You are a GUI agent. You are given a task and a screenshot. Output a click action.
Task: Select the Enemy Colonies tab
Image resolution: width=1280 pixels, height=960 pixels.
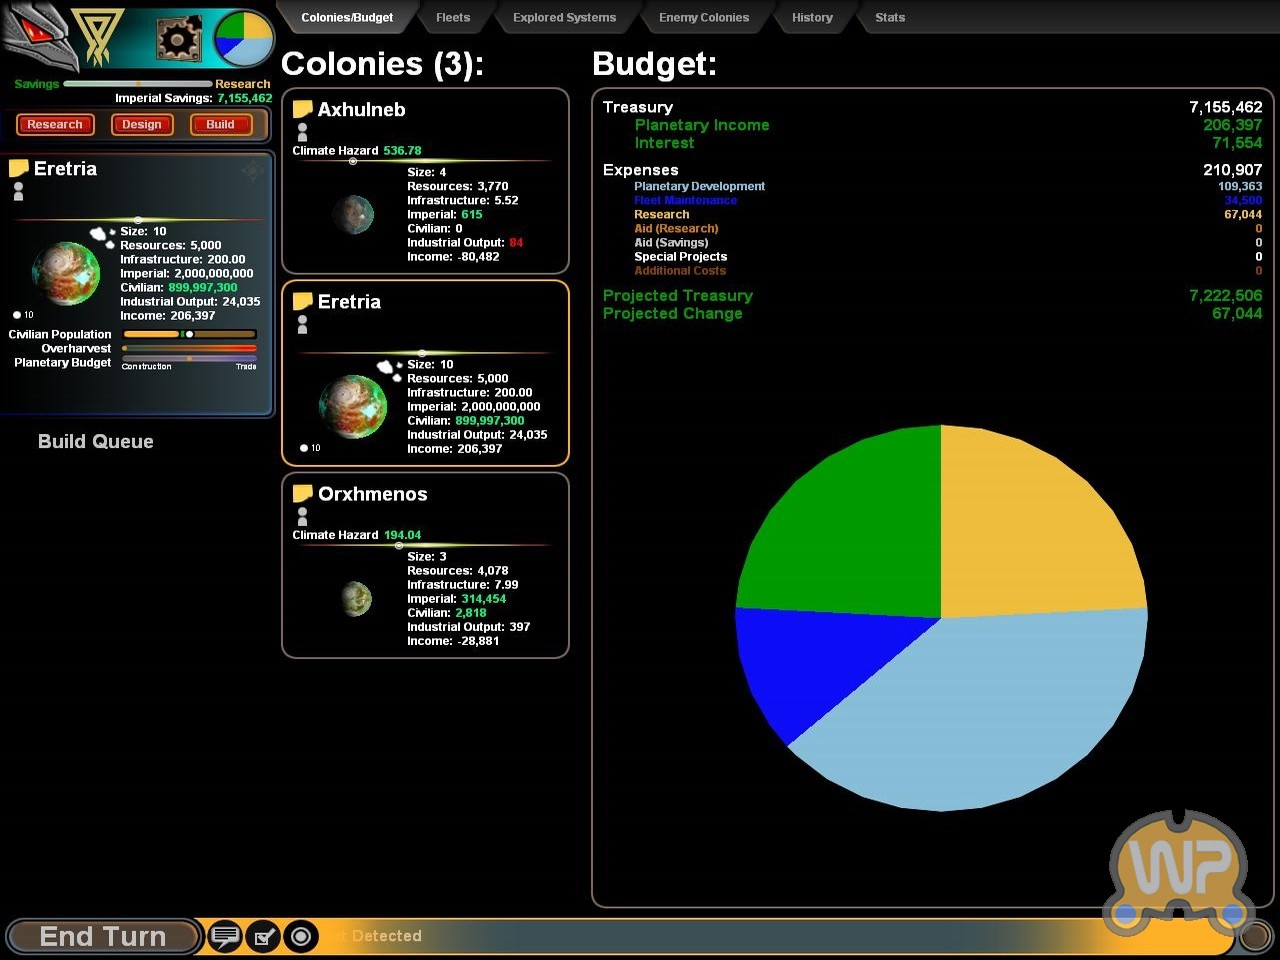pyautogui.click(x=703, y=17)
